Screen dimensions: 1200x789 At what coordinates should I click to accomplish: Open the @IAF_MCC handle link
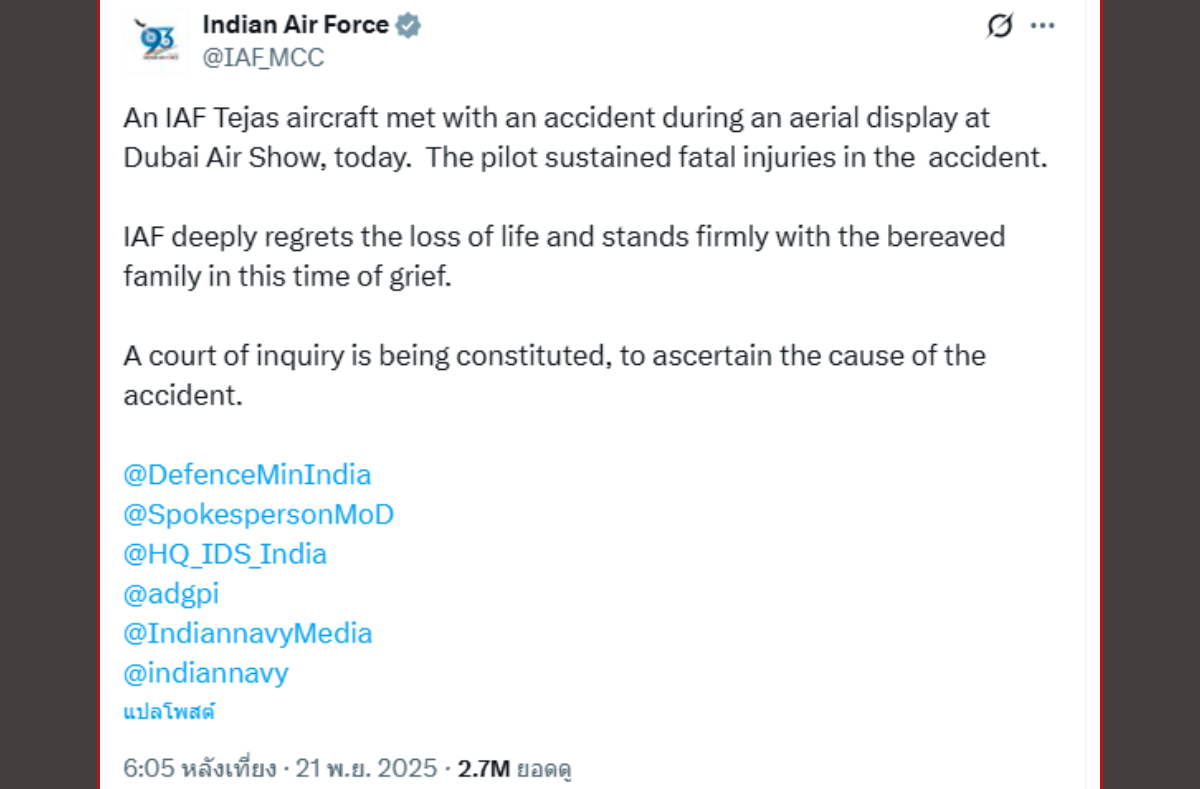pyautogui.click(x=263, y=58)
